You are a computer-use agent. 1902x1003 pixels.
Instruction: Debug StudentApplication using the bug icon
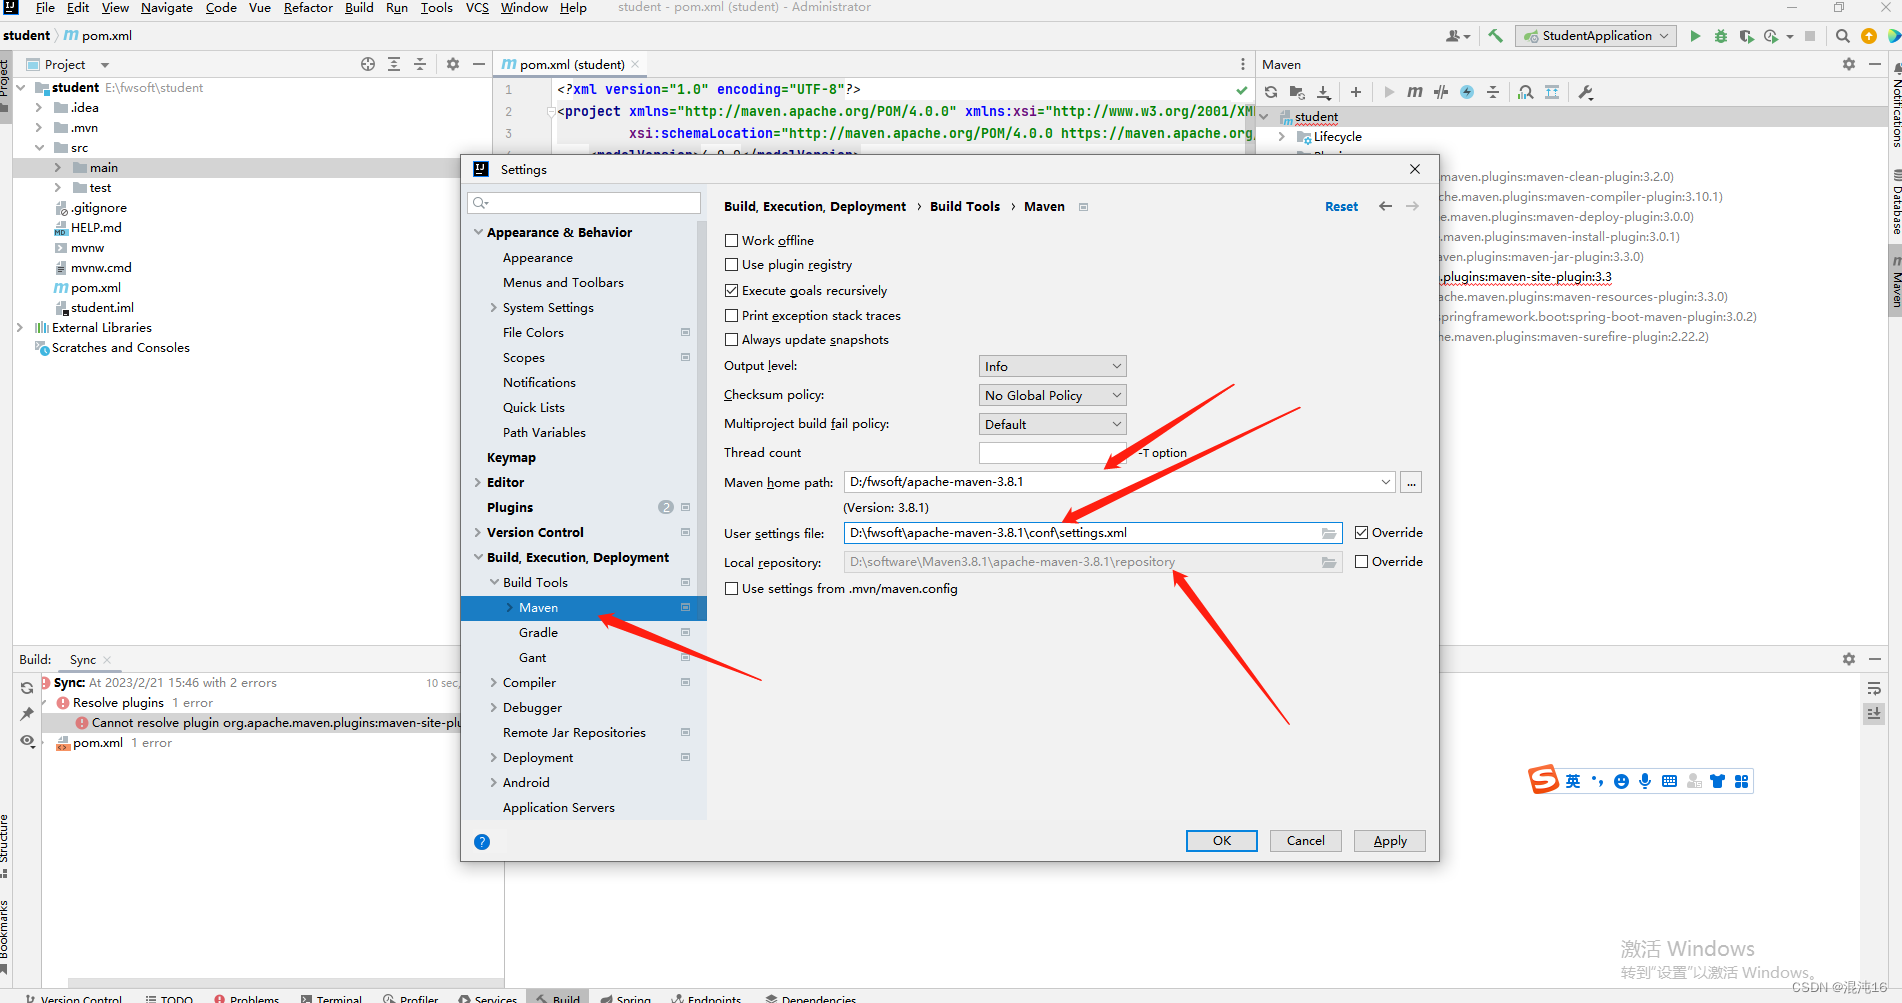1720,35
